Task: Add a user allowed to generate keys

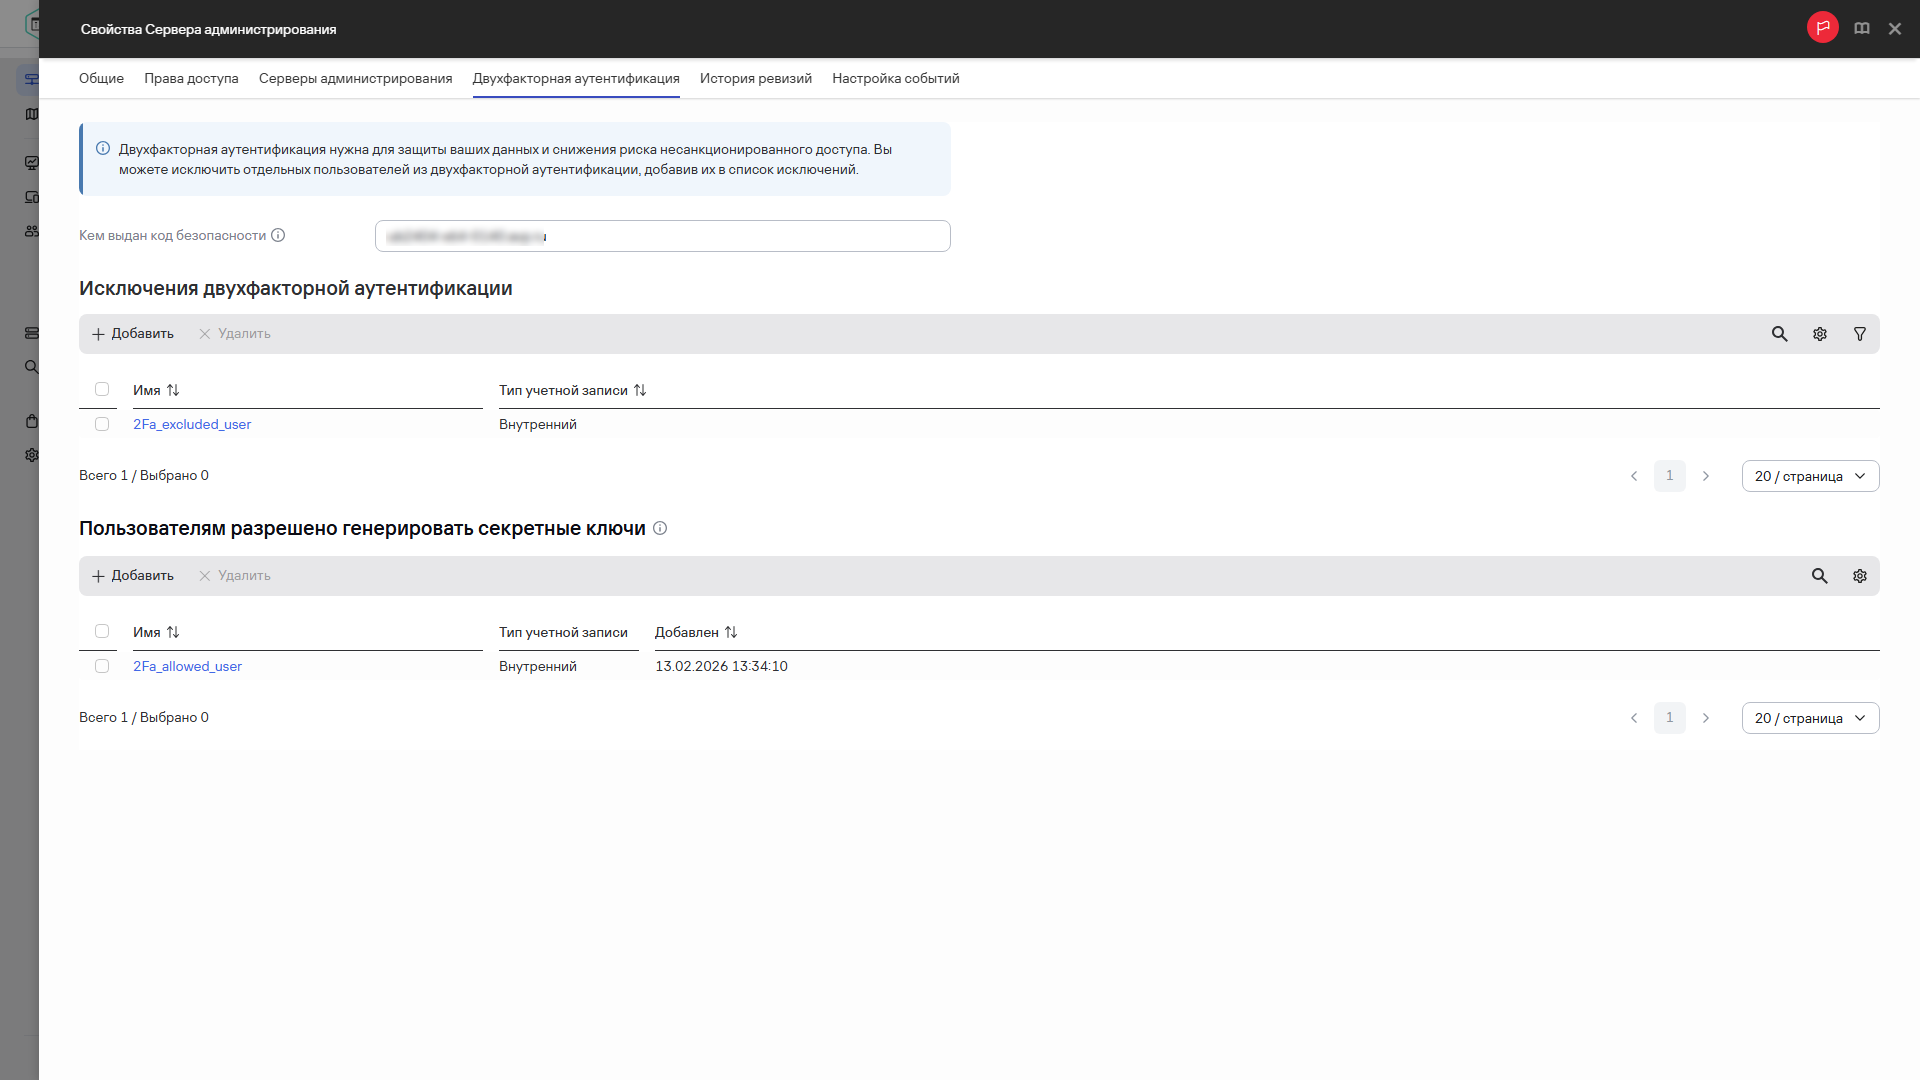Action: (x=133, y=576)
